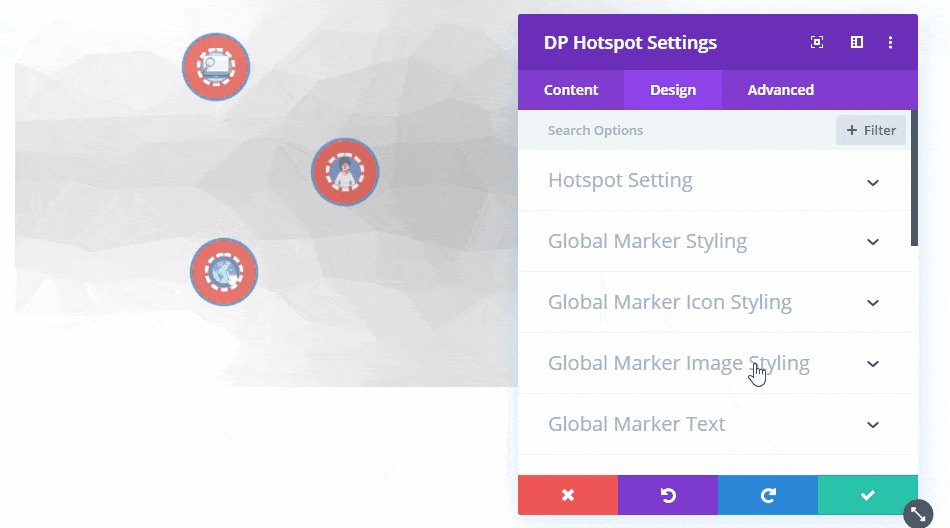
Task: Expand Global Marker Image Styling chevron
Action: click(872, 364)
